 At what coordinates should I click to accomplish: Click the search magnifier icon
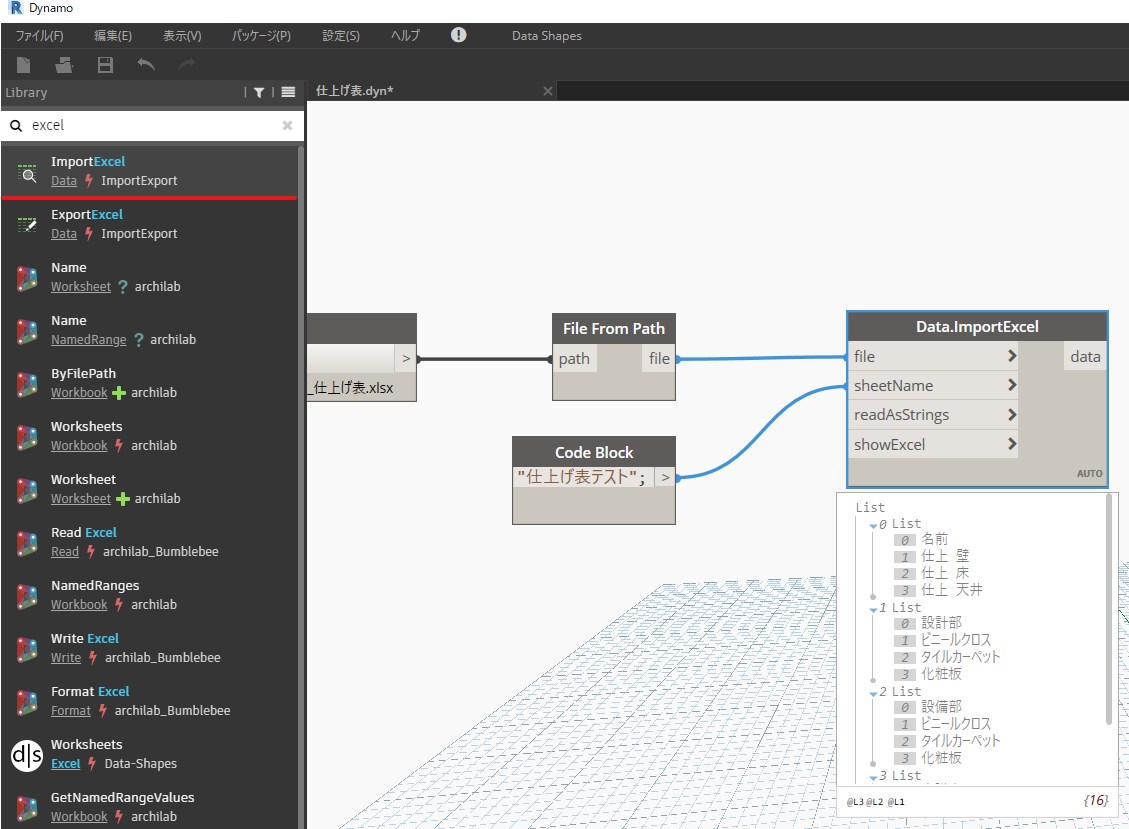(16, 125)
